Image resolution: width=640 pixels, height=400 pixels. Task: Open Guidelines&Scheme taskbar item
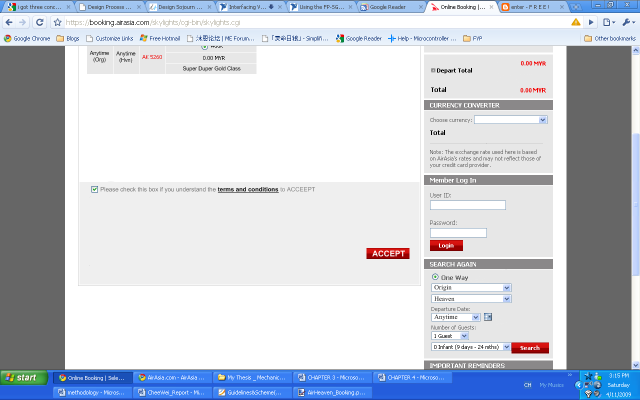click(x=252, y=392)
